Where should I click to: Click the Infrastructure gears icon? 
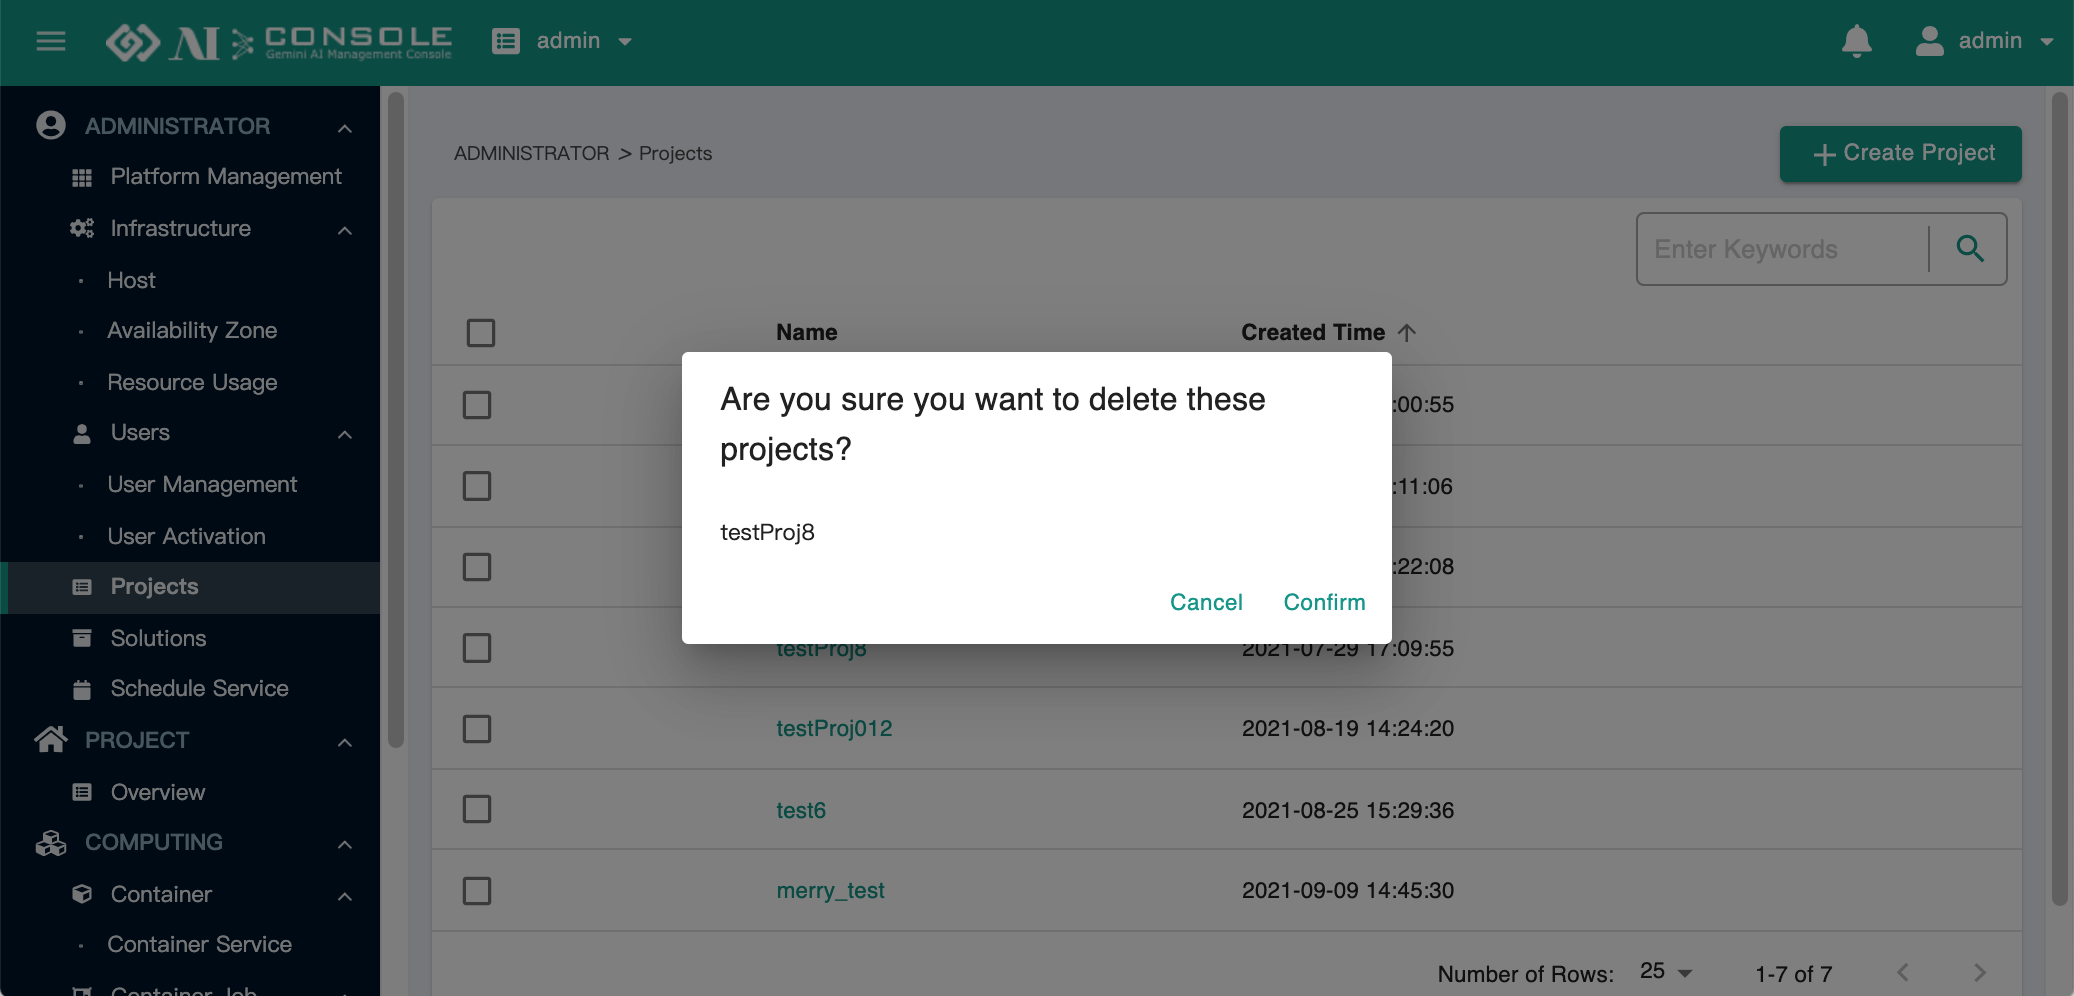tap(82, 228)
